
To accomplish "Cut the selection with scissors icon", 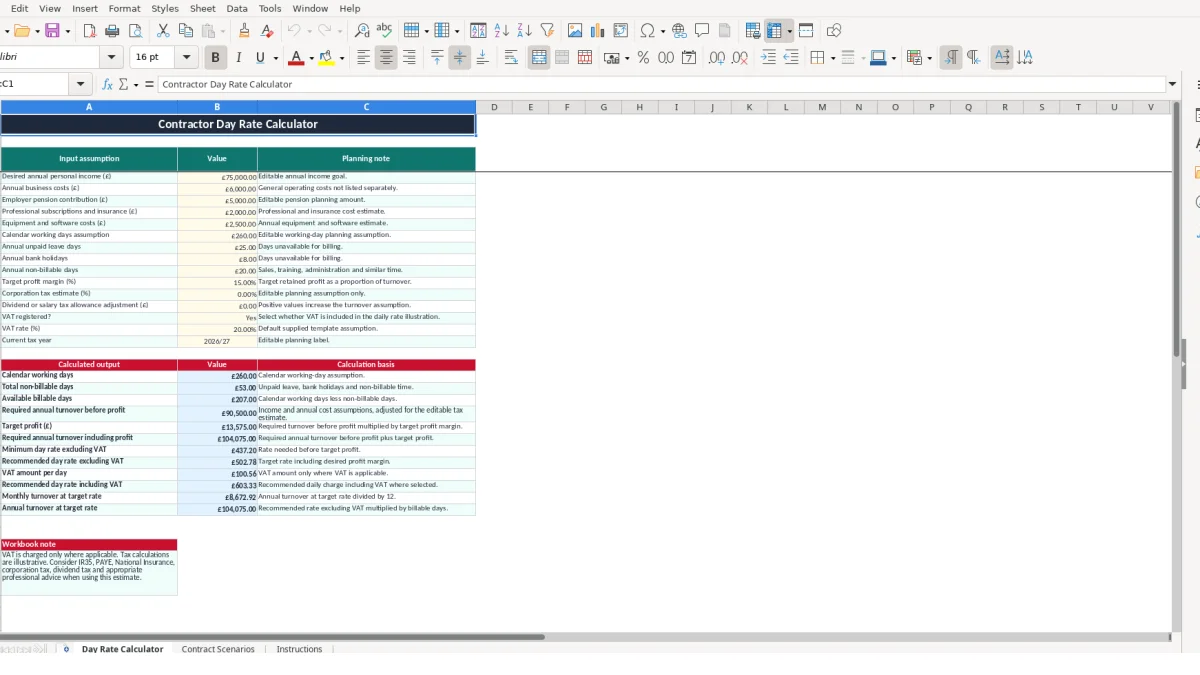I will coord(163,31).
